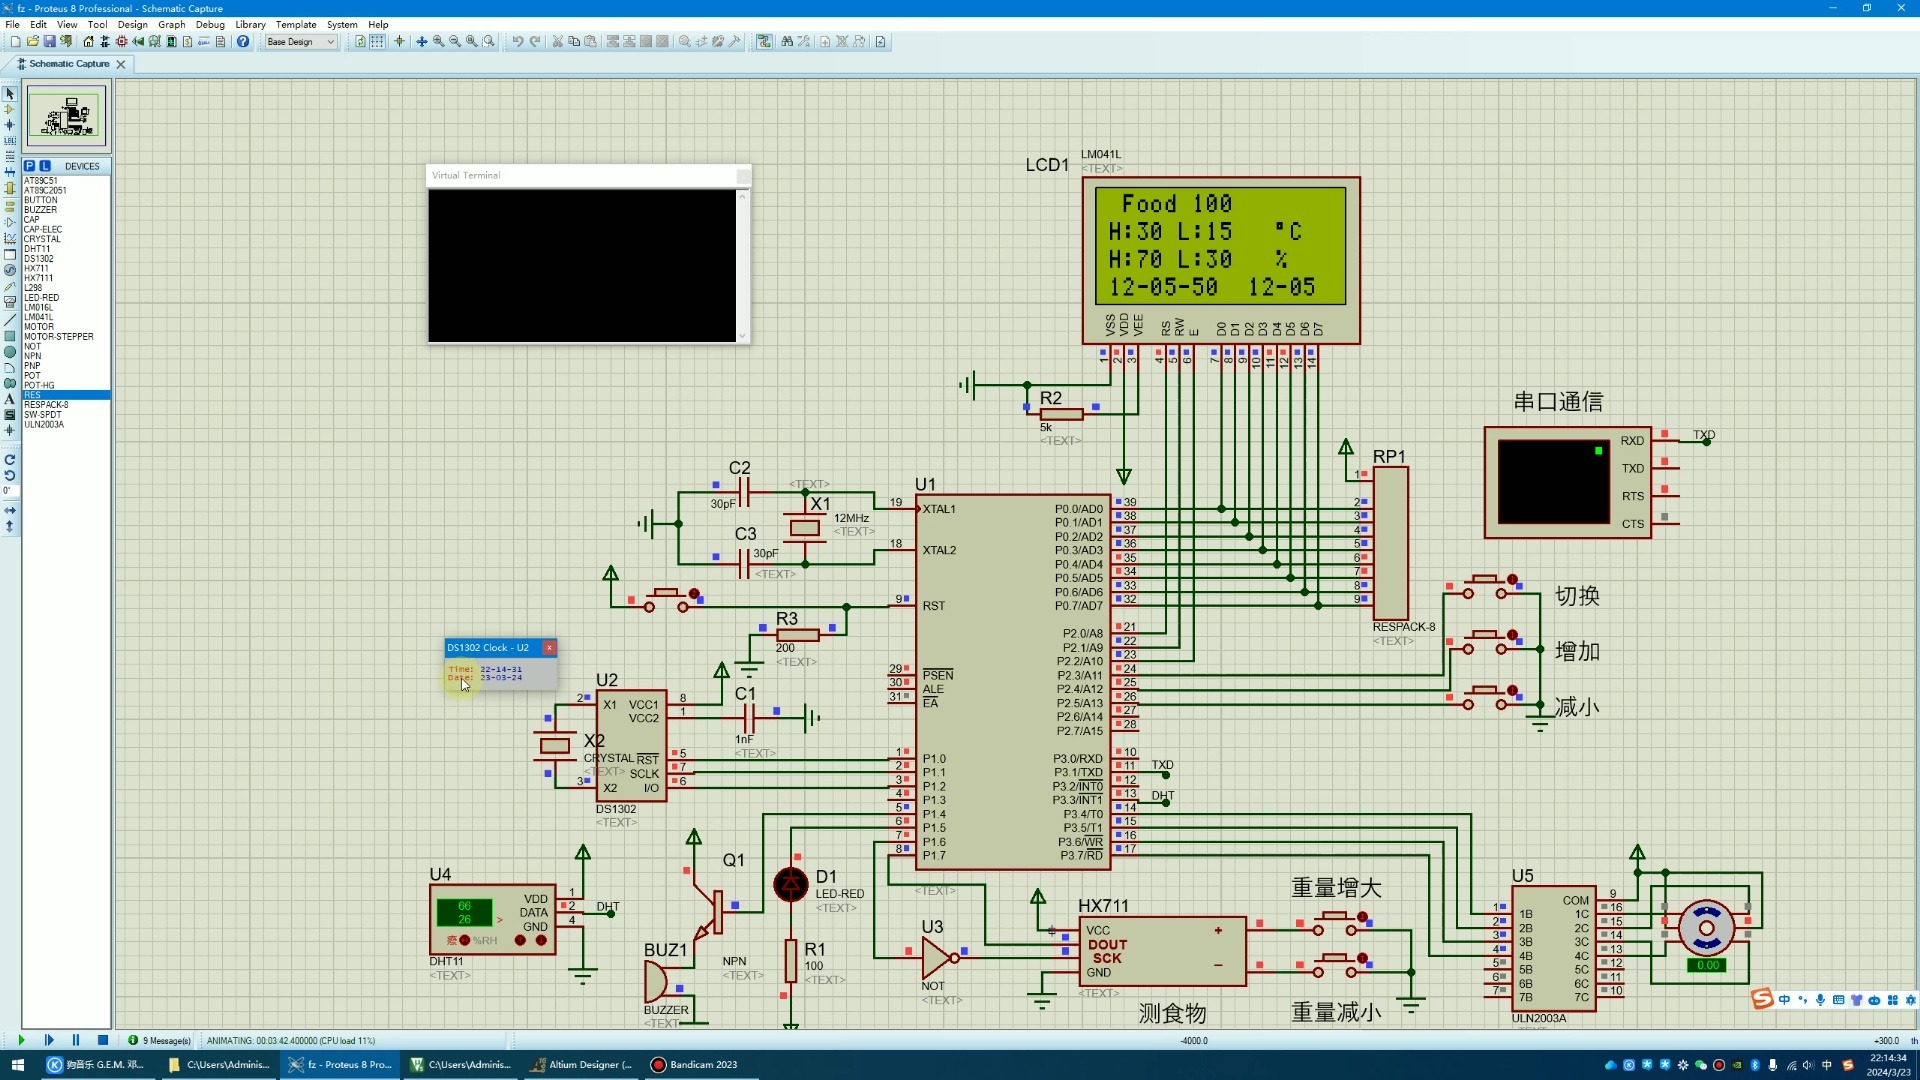
Task: Click the Undo arrow in toolbar
Action: [x=518, y=42]
